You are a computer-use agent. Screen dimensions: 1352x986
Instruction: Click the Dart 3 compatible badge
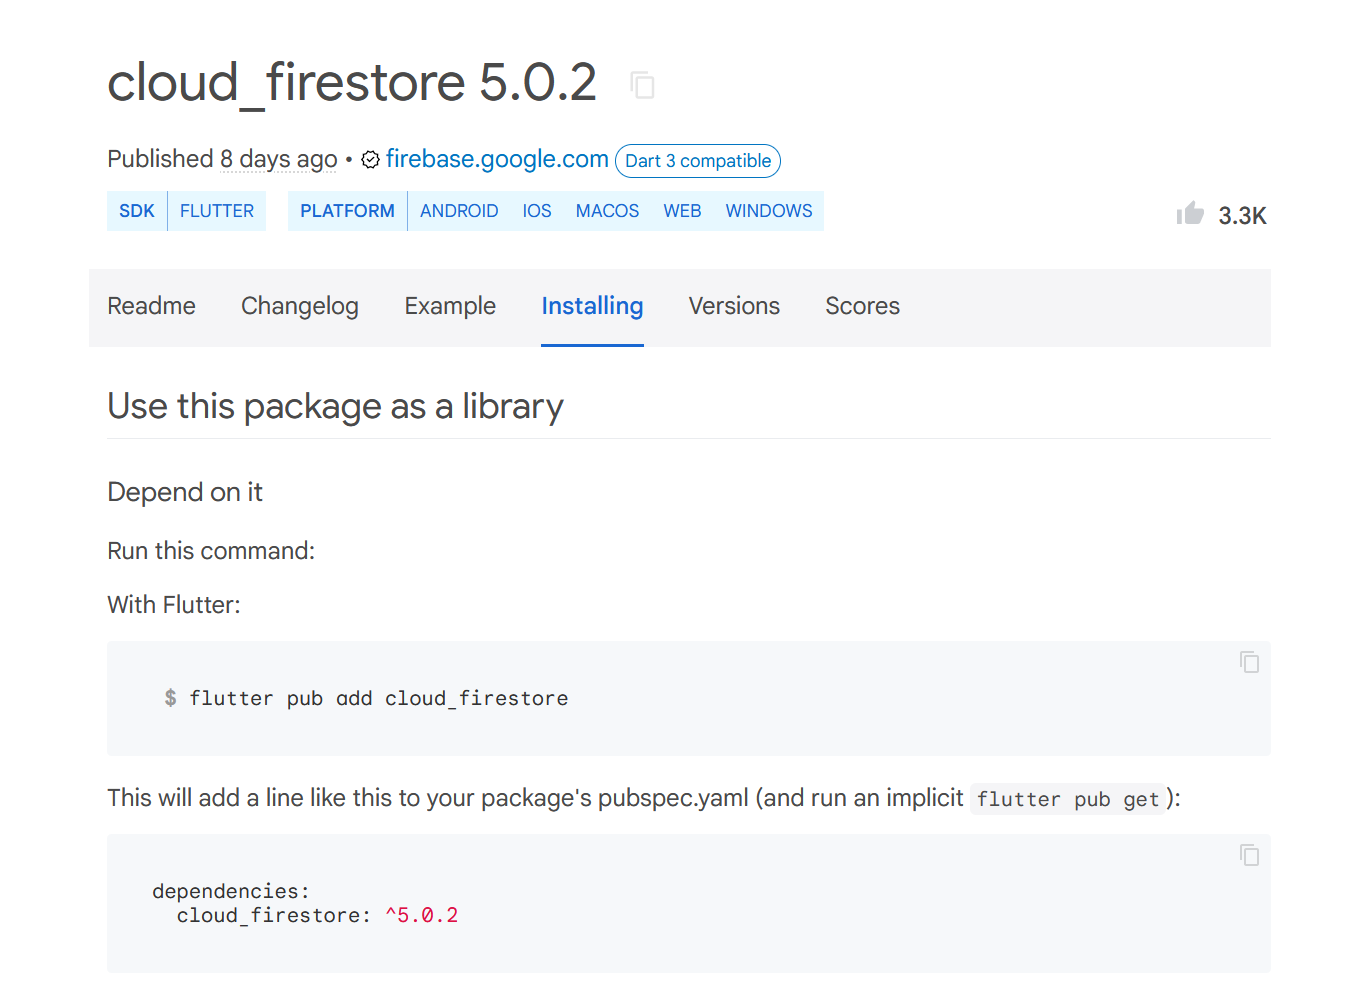pos(697,161)
